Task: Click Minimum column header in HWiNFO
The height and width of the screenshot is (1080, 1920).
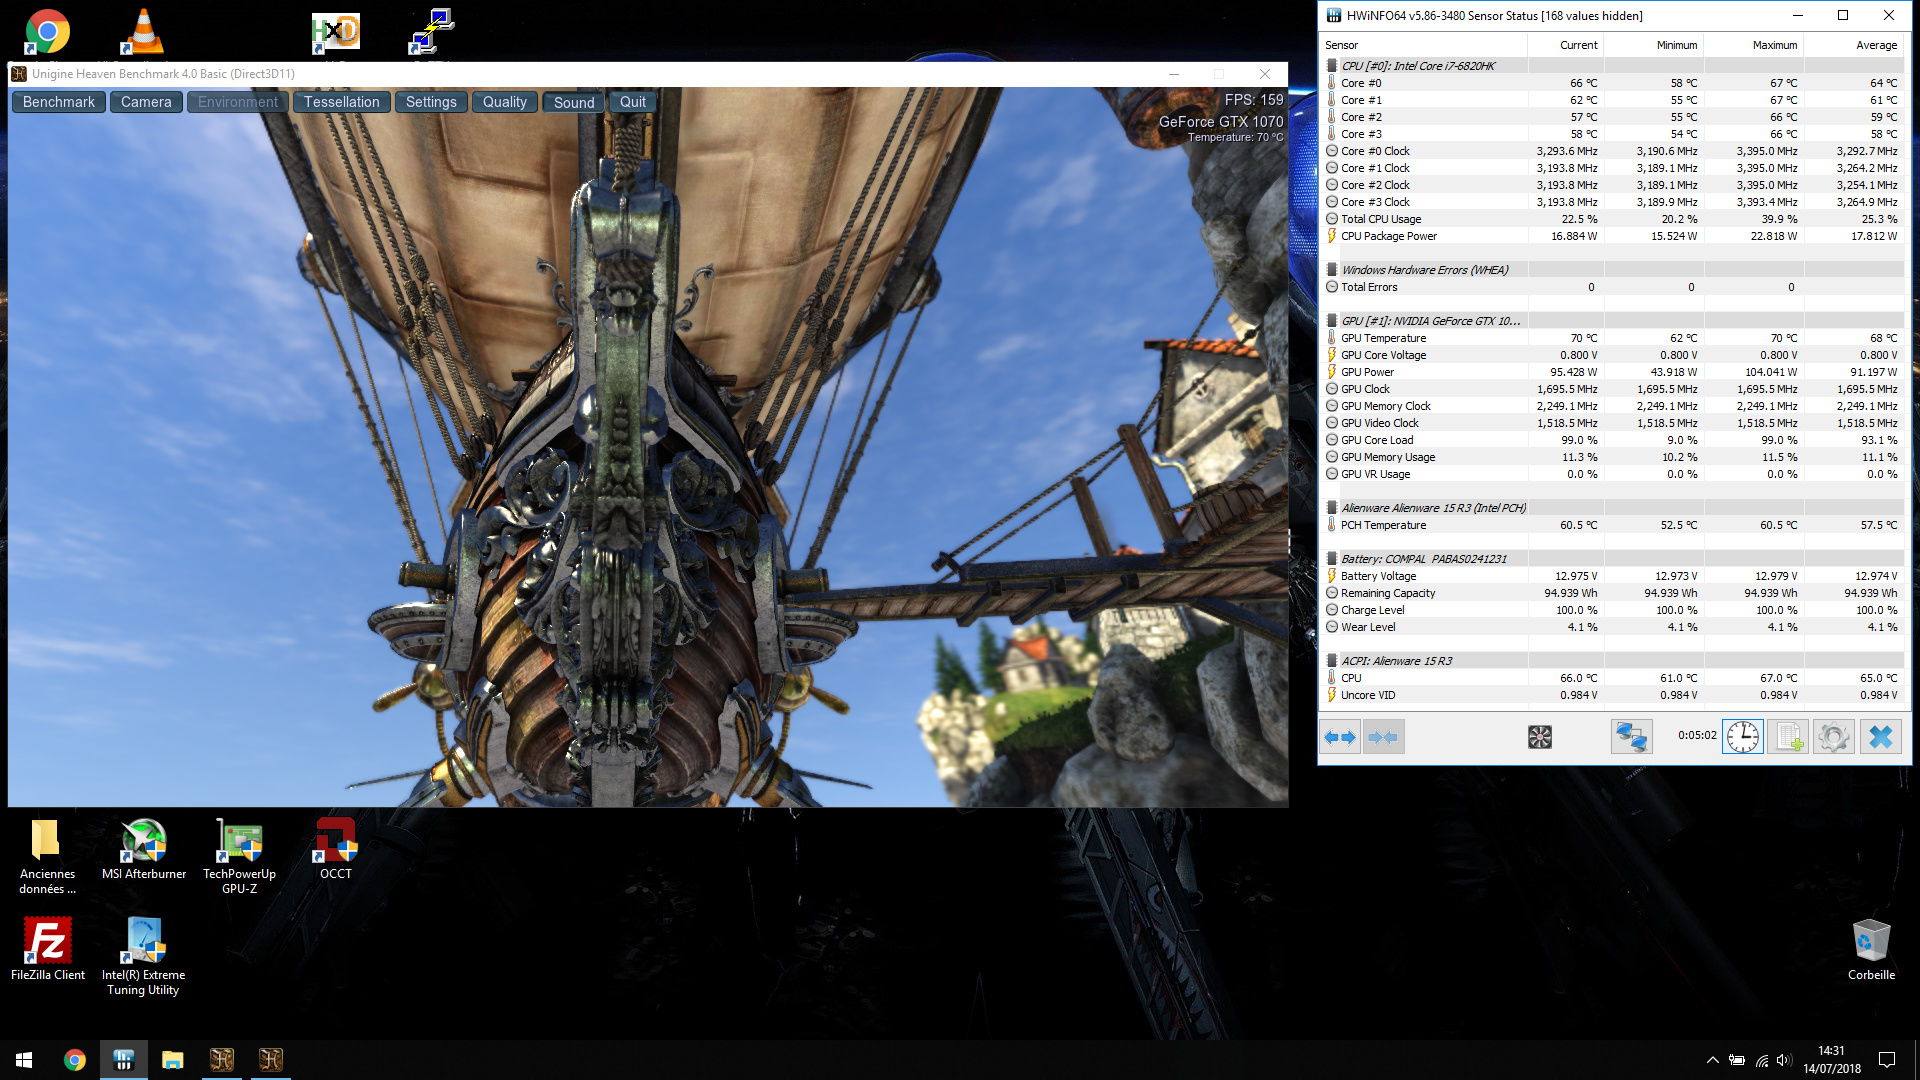Action: (1654, 45)
